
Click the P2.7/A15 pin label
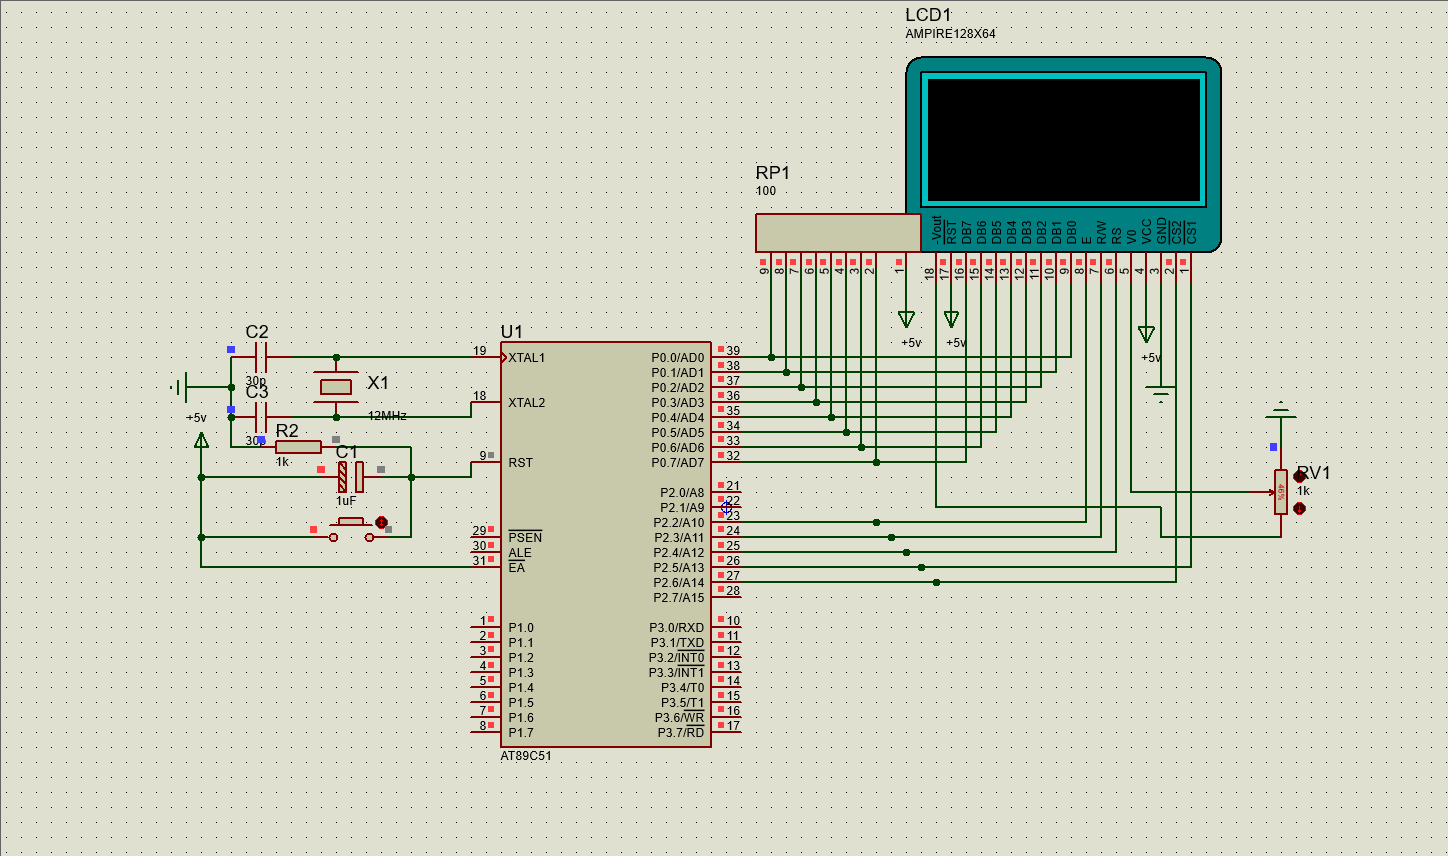[678, 598]
